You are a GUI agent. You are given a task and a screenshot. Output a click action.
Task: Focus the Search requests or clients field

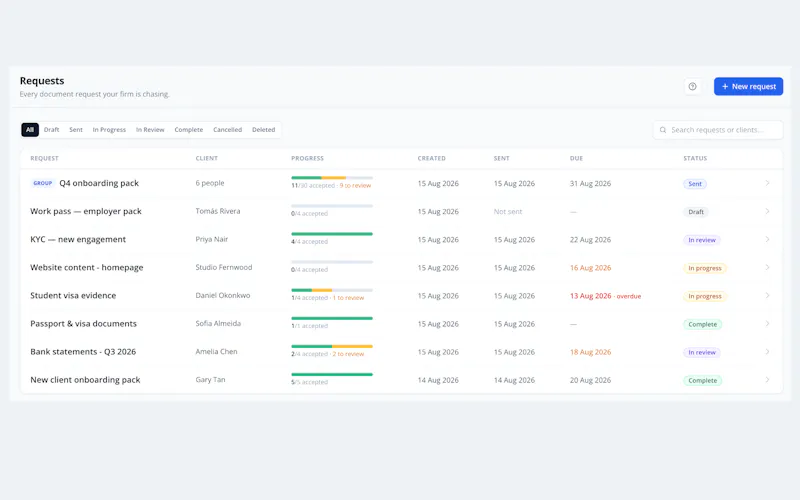(718, 130)
